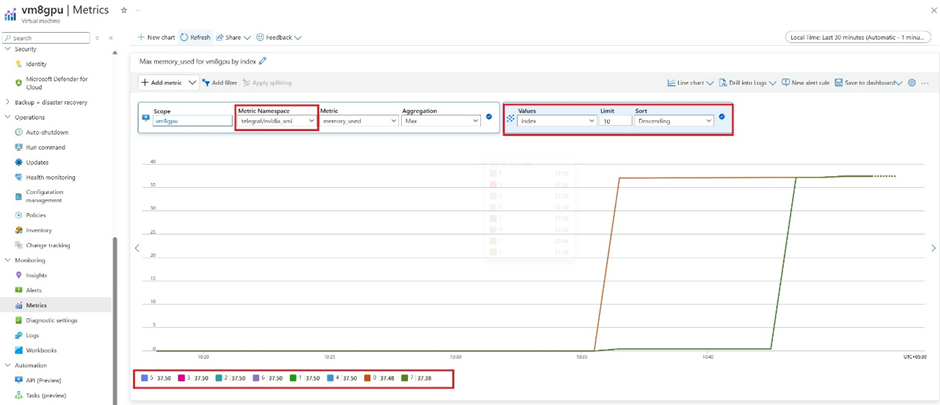Click the Diagnostic settings icon
This screenshot has width=940, height=405.
coord(19,321)
